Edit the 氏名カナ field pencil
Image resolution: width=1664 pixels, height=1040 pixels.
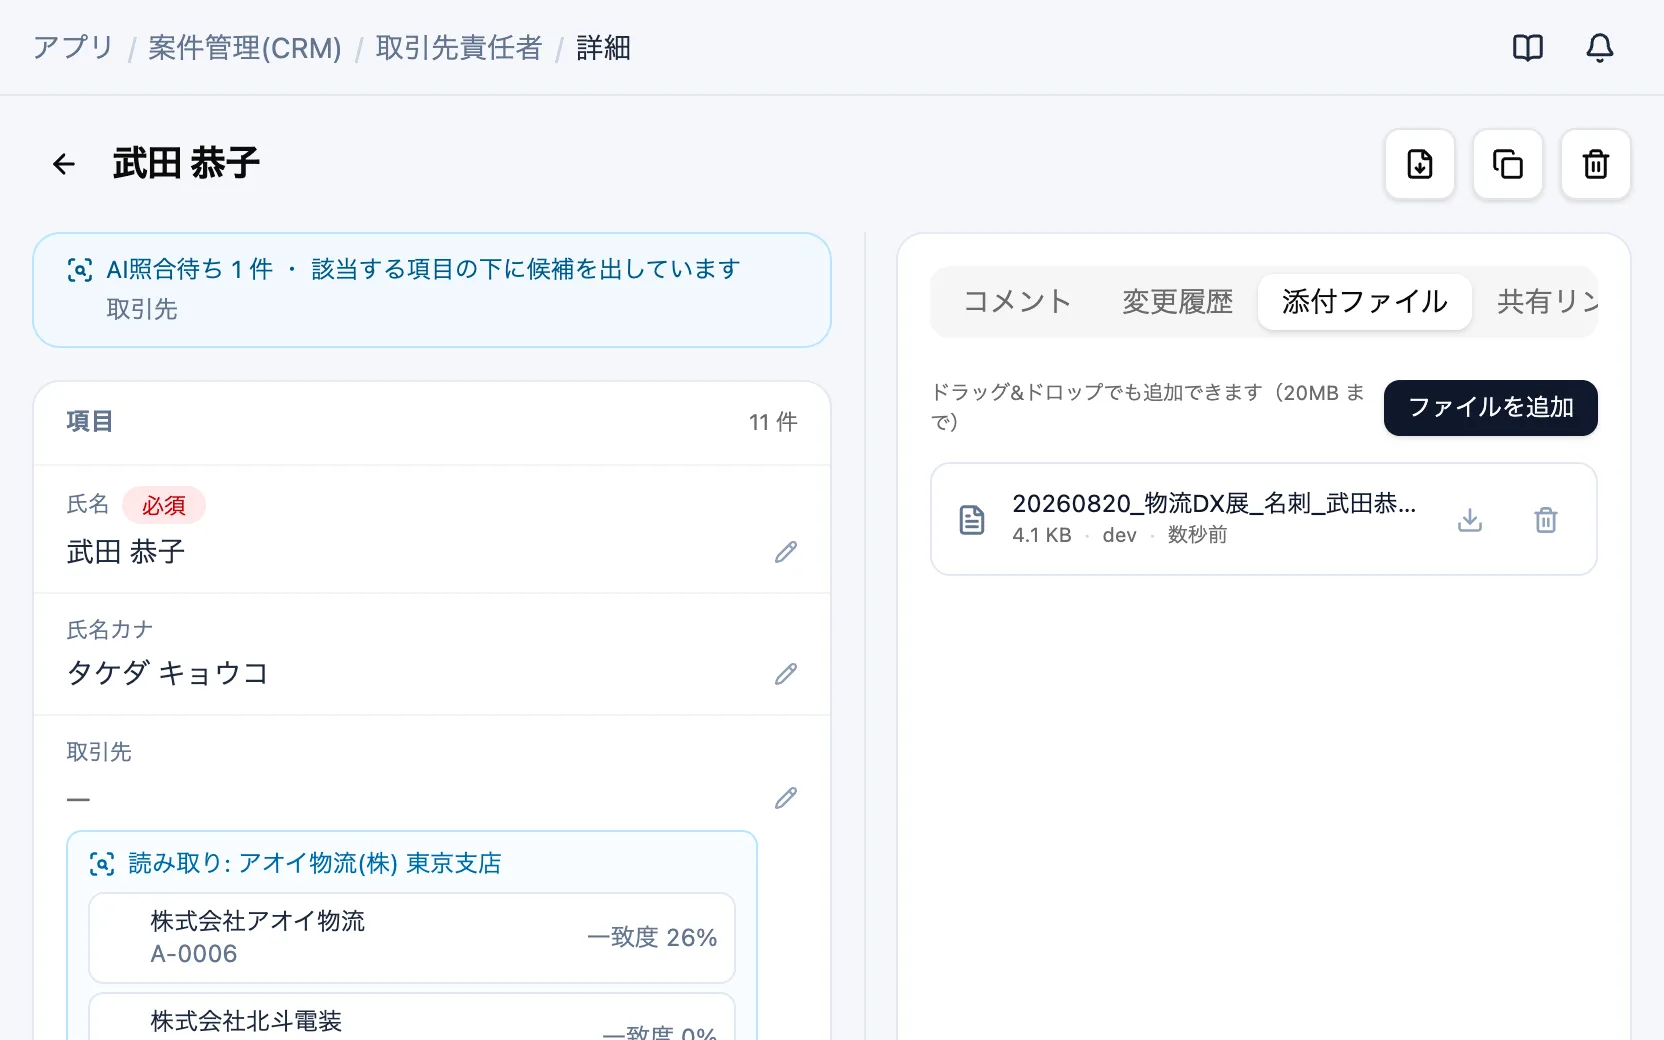coord(786,674)
